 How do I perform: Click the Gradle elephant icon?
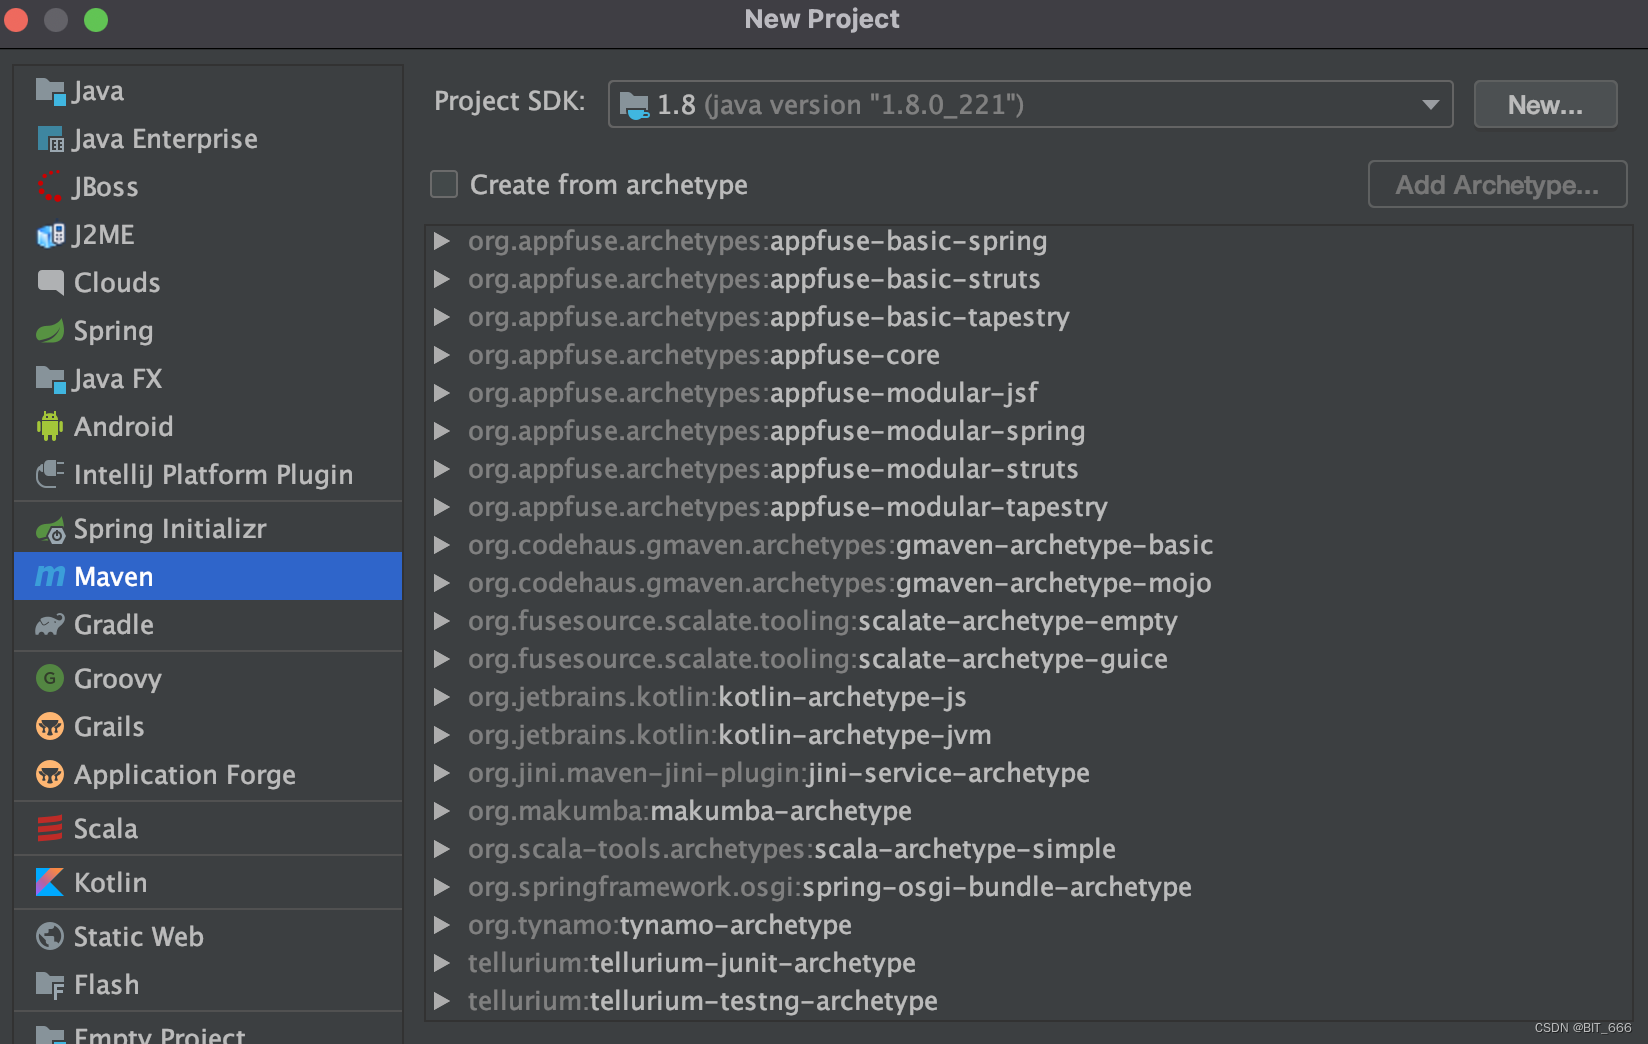click(x=50, y=625)
